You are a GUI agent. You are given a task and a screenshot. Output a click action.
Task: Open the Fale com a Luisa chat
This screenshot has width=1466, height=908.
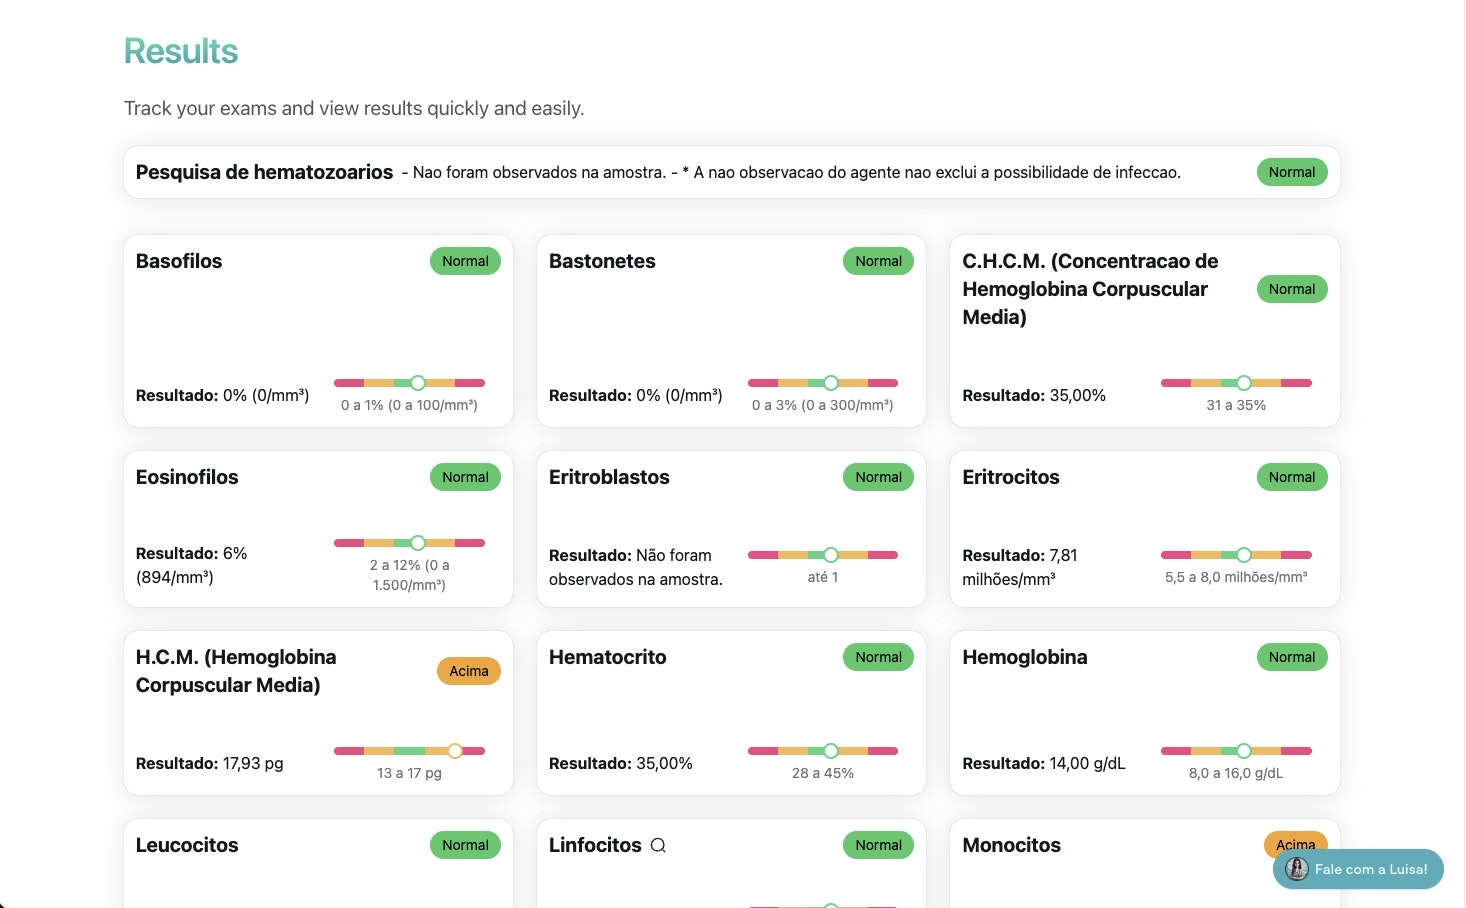tap(1358, 869)
